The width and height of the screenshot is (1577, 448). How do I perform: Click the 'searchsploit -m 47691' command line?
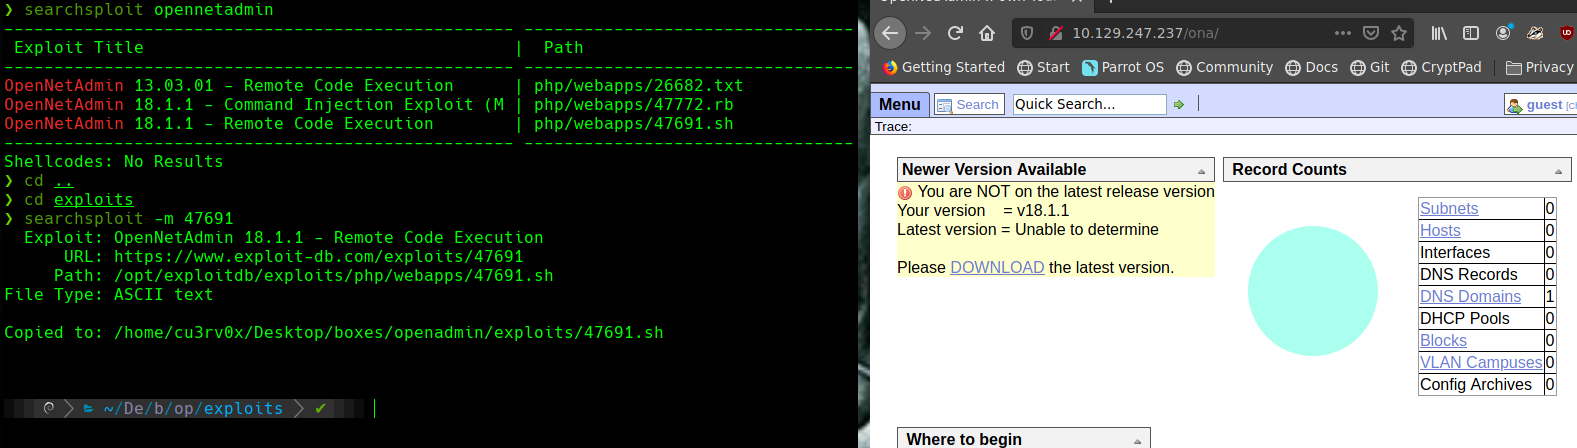[x=129, y=218]
